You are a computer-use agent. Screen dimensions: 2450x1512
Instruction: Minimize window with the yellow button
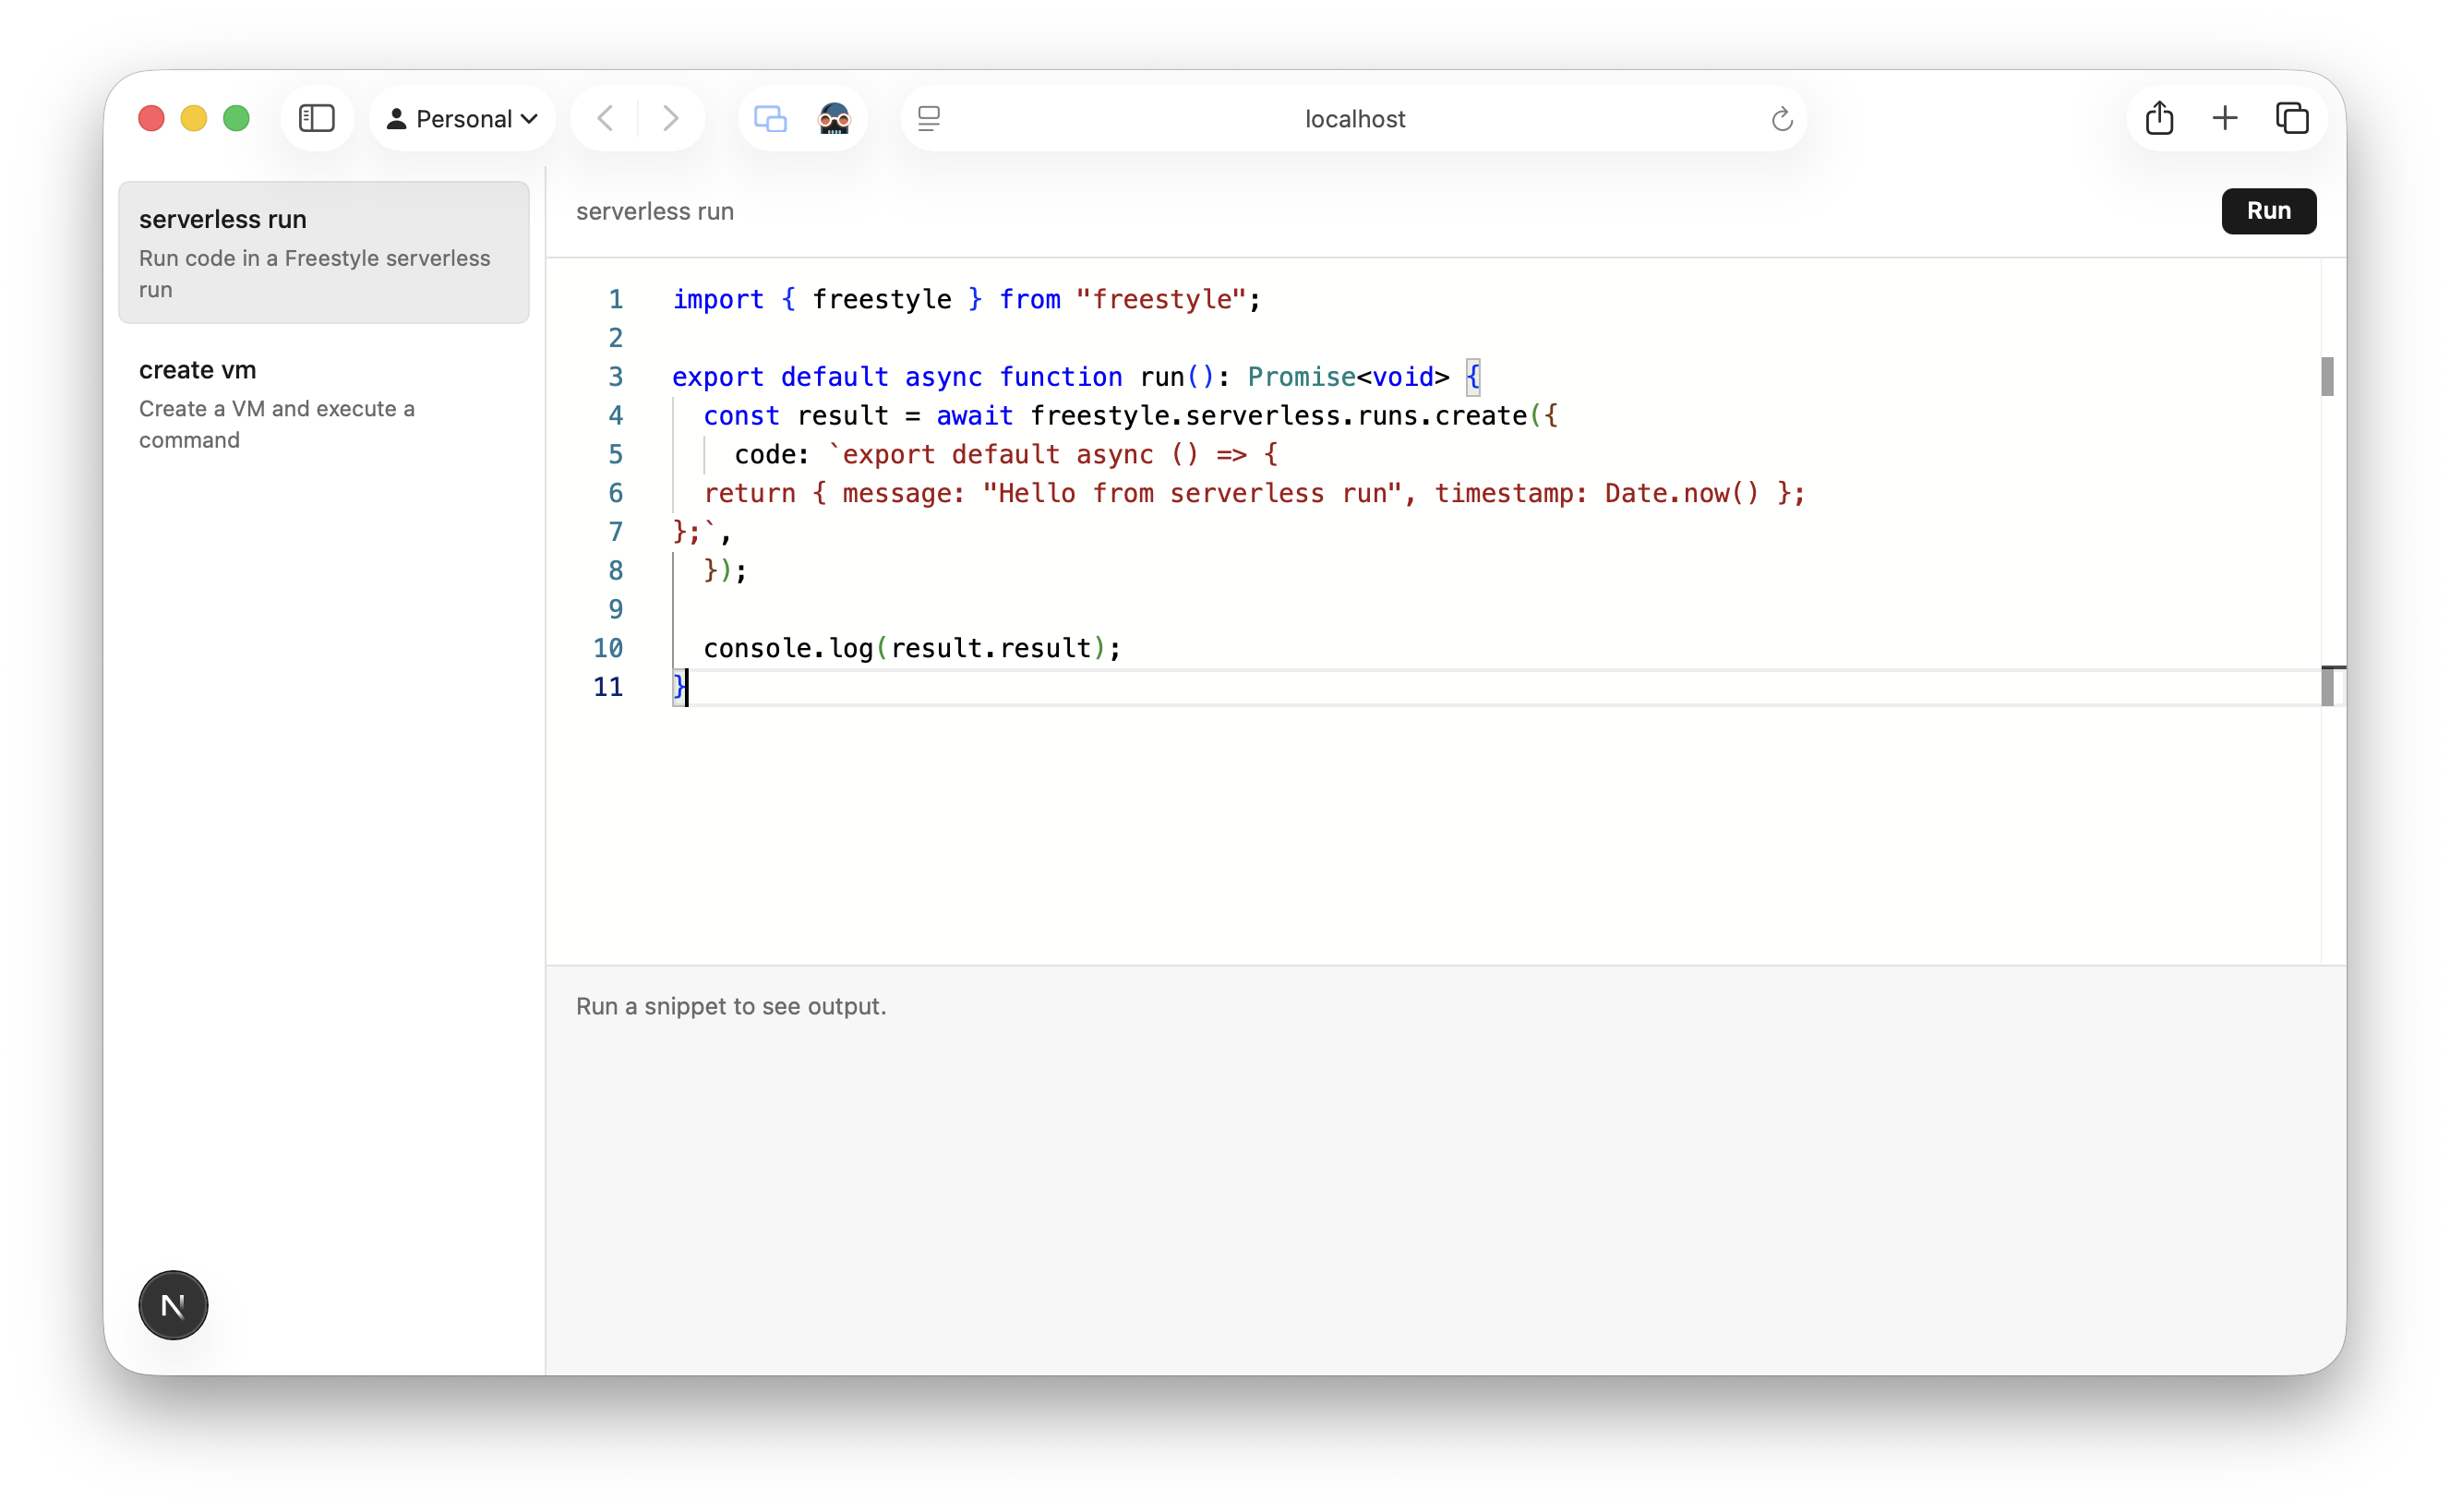click(194, 119)
